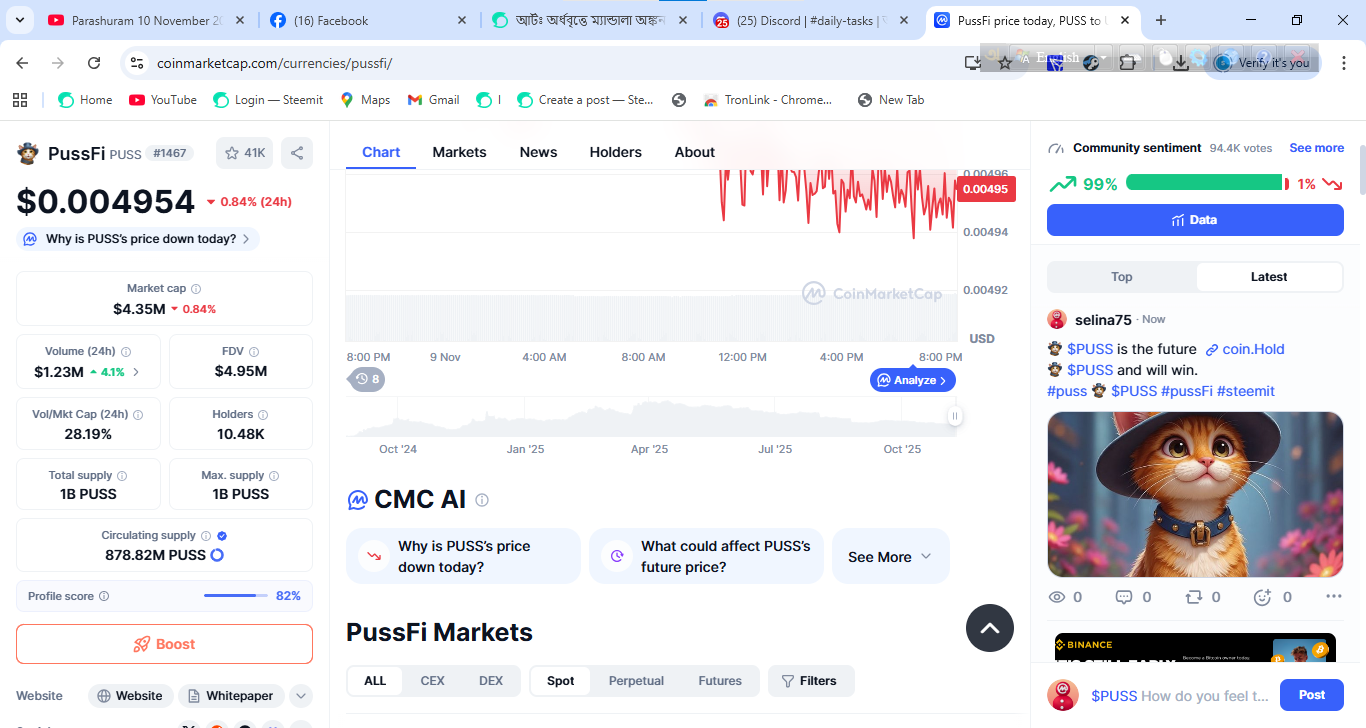Open the Chrome extensions puzzle icon

pyautogui.click(x=1128, y=62)
